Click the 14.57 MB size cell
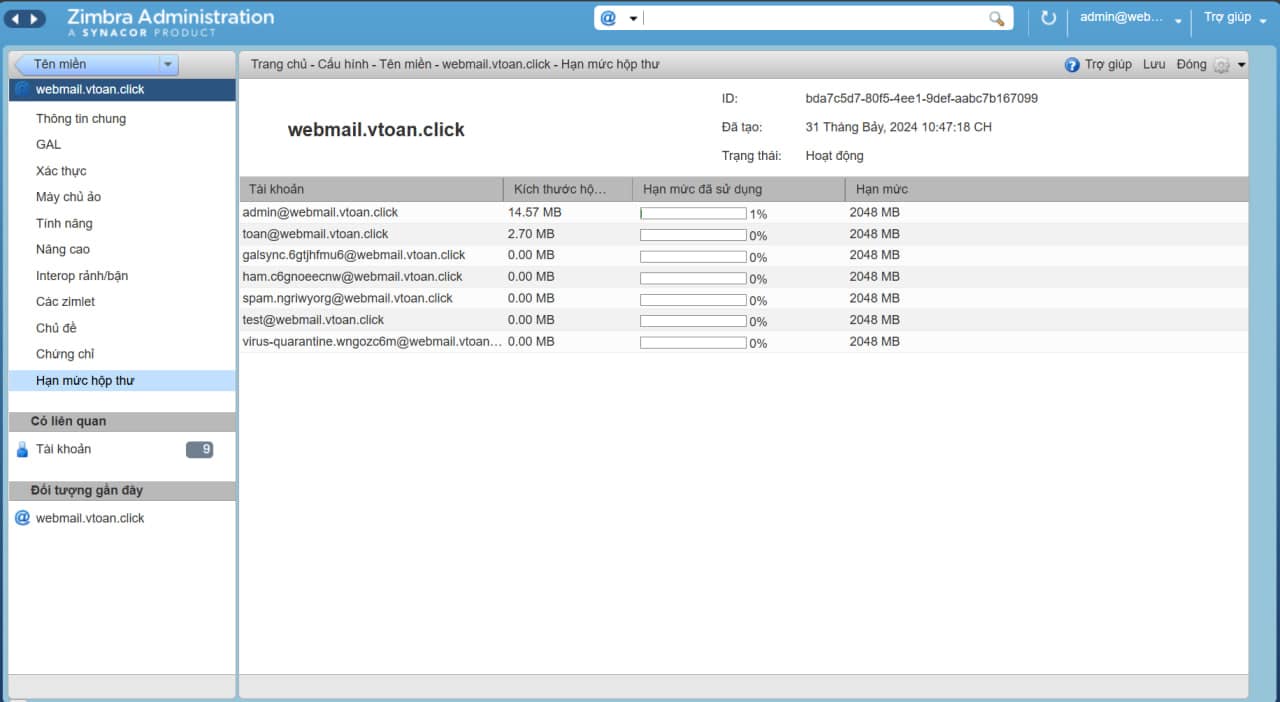 pos(534,212)
